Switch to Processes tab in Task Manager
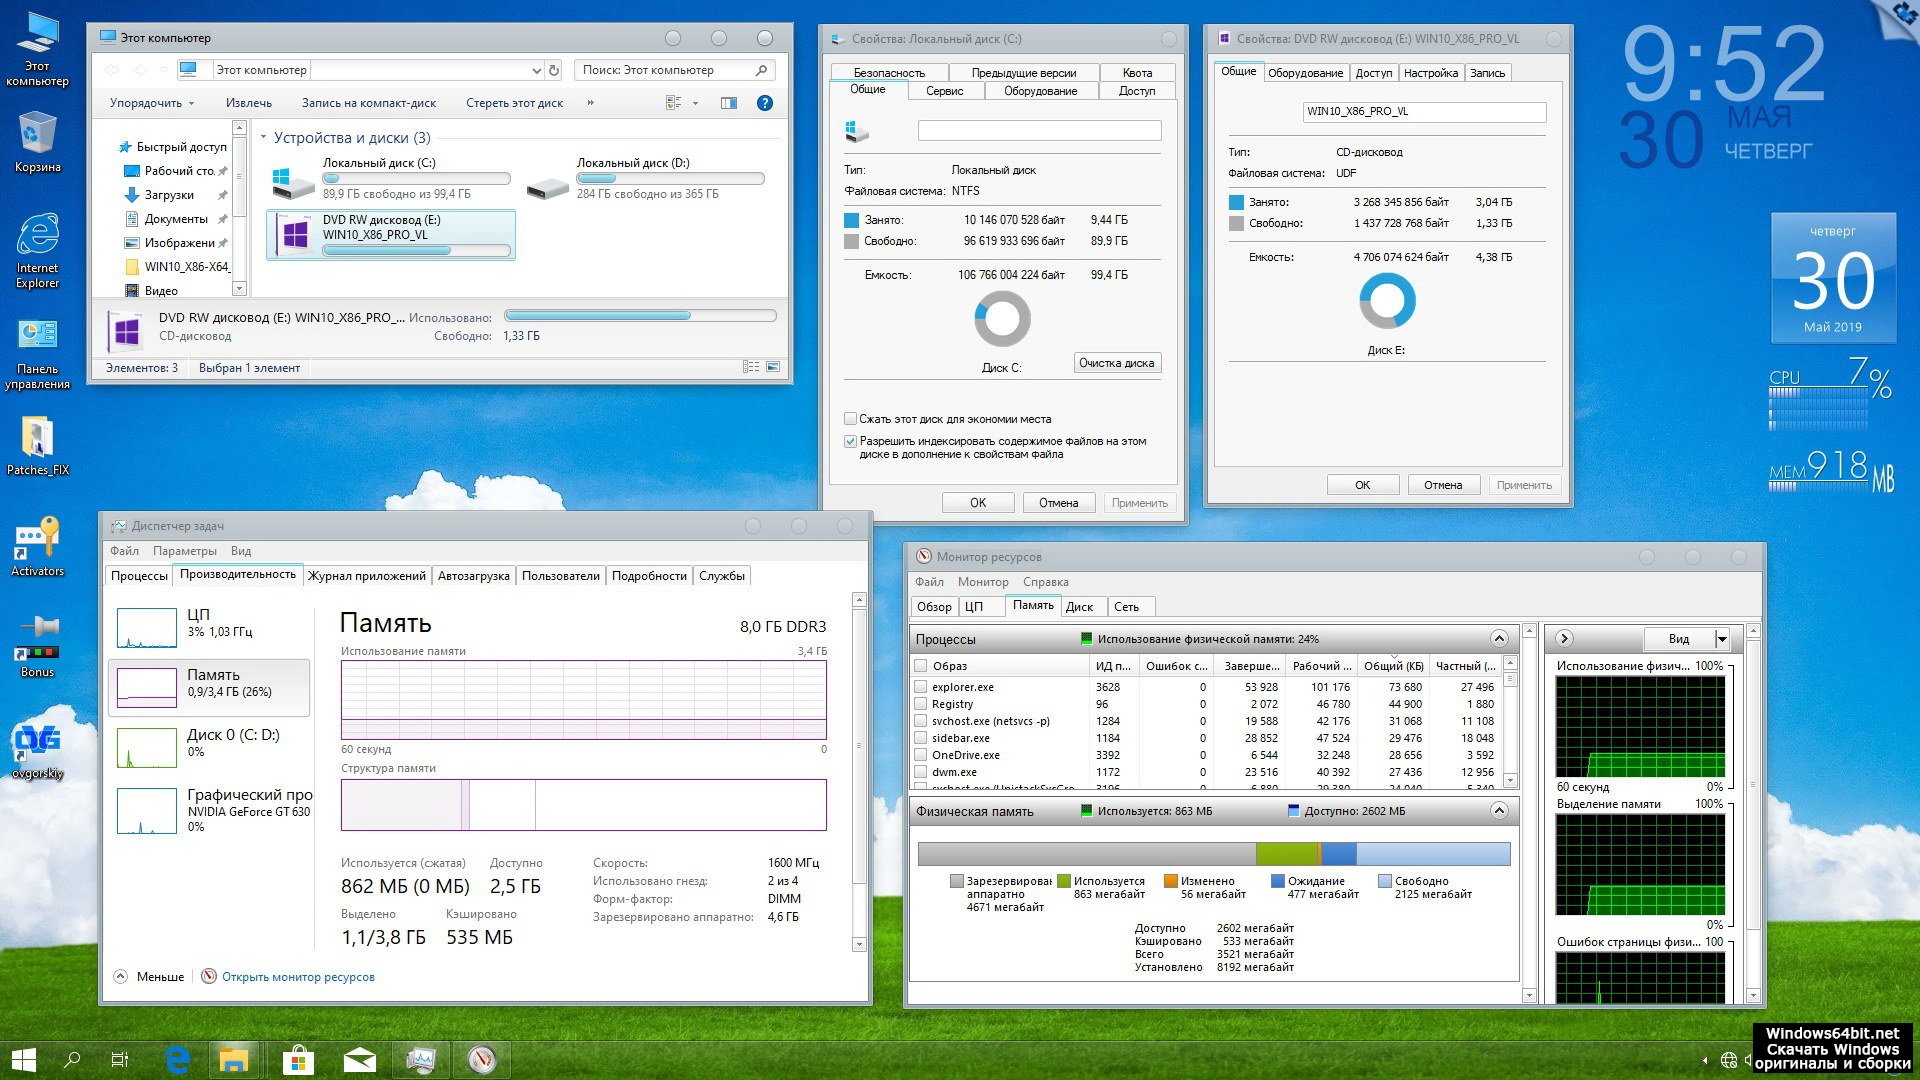This screenshot has height=1080, width=1920. pyautogui.click(x=139, y=576)
